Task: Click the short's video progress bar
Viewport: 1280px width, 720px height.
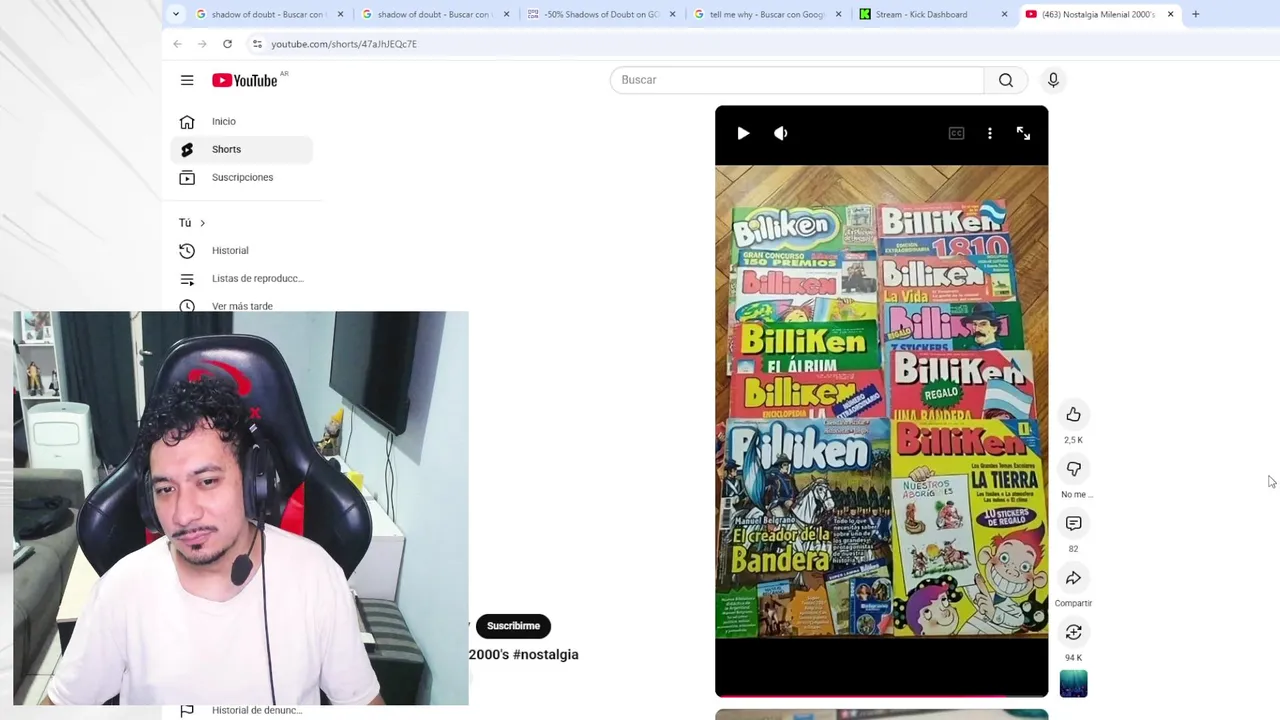Action: pyautogui.click(x=881, y=695)
